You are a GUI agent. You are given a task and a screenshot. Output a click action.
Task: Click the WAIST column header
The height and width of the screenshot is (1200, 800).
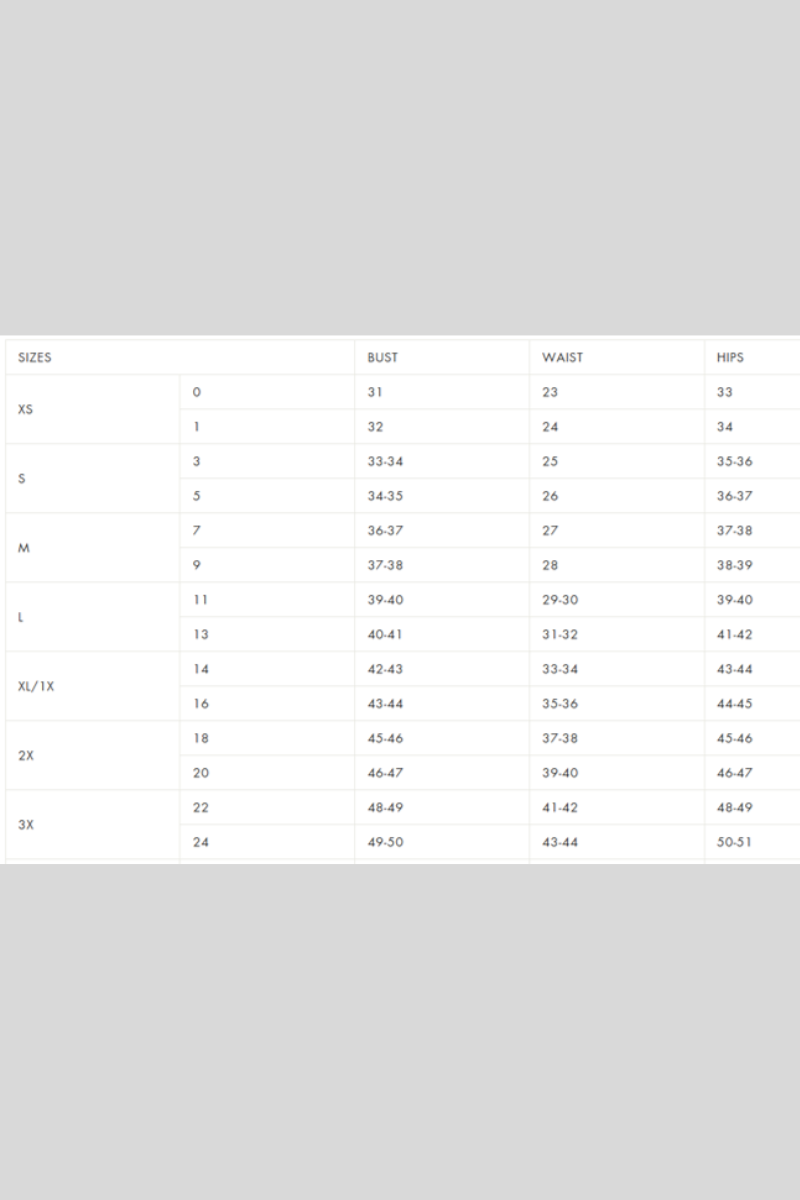[x=562, y=357]
